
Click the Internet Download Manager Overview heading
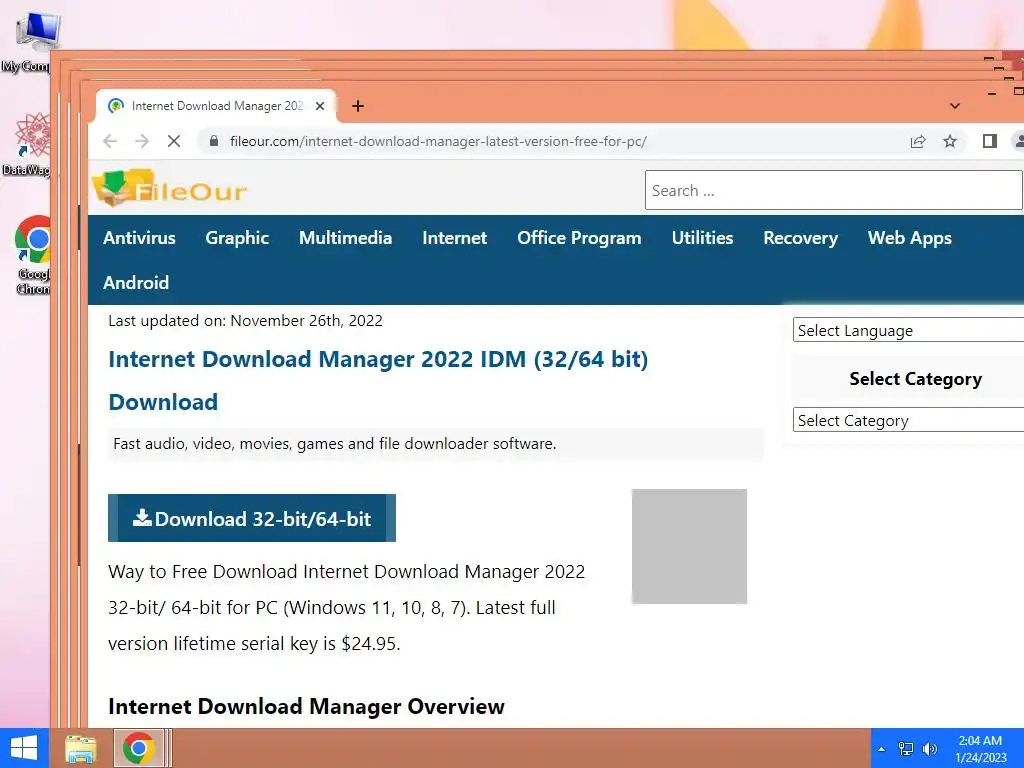[x=306, y=707]
